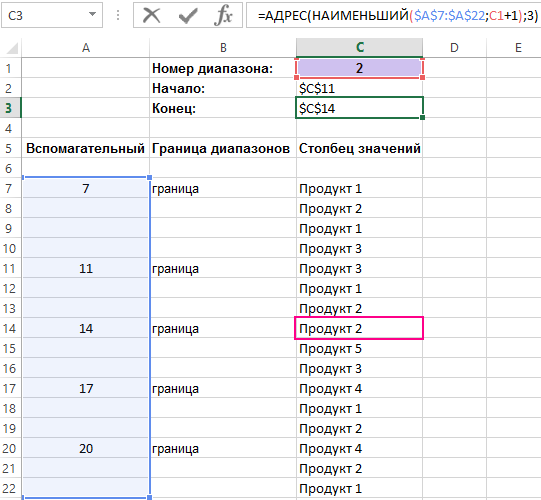541x500 pixels.
Task: Click header cell 'Граница диапазонов'
Action: point(223,148)
